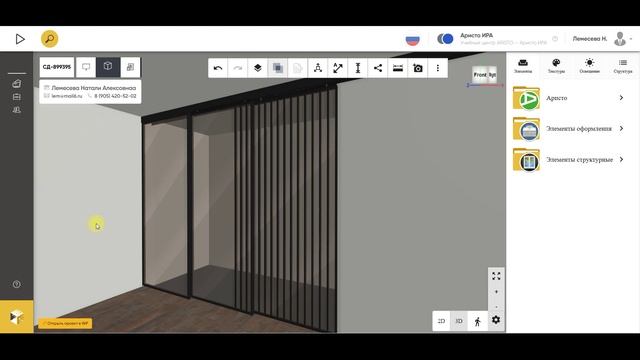Toggle fullscreen expand icon
This screenshot has height=360, width=640.
(496, 276)
